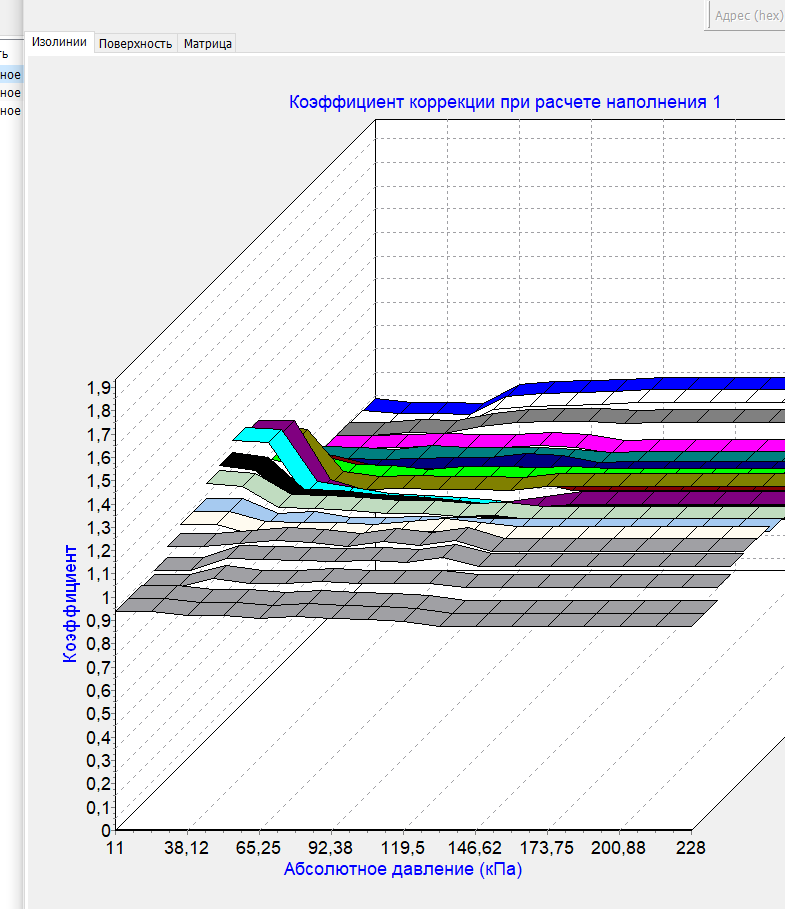
Task: Click the chart title Коэффициент коррекции
Action: pos(504,102)
